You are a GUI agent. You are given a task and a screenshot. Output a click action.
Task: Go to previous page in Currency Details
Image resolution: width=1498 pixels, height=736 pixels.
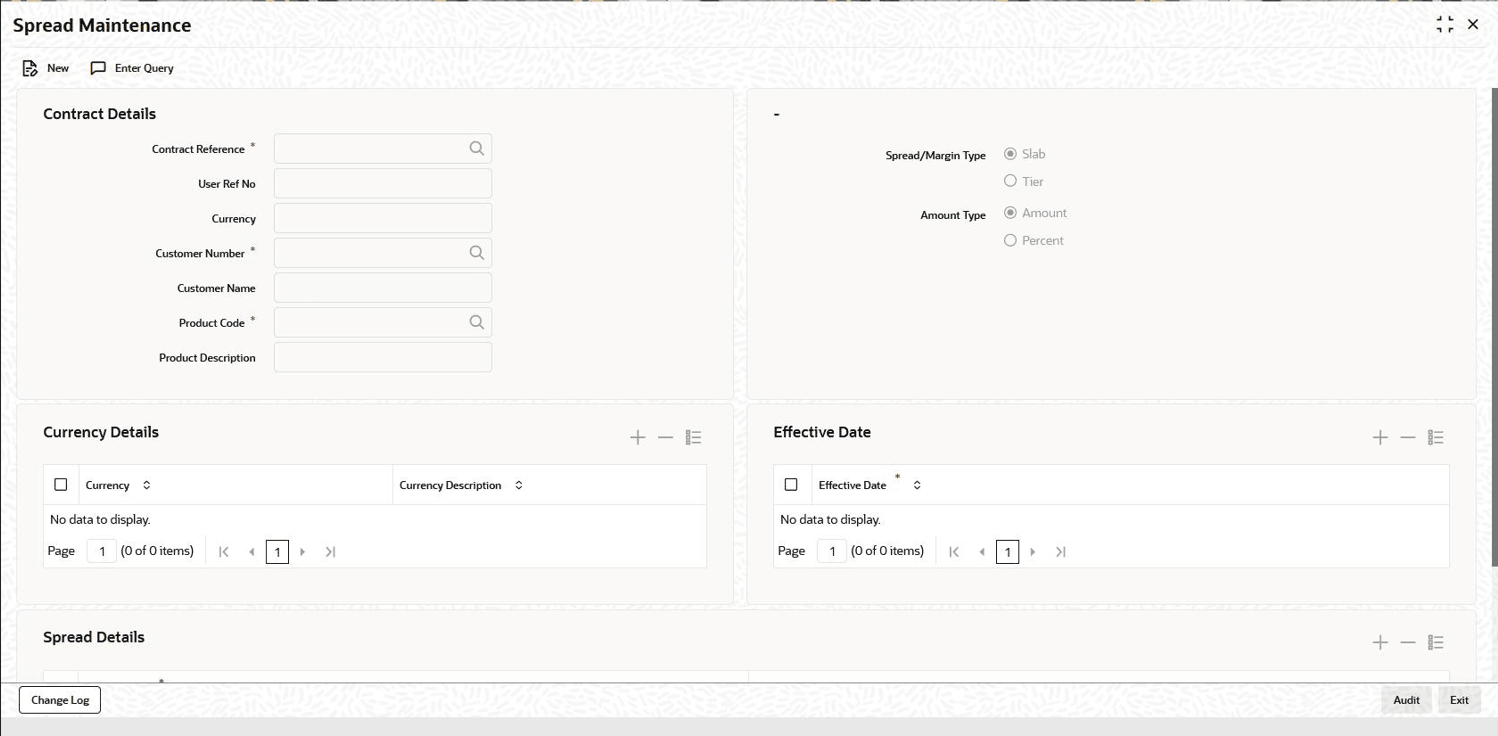tap(251, 552)
